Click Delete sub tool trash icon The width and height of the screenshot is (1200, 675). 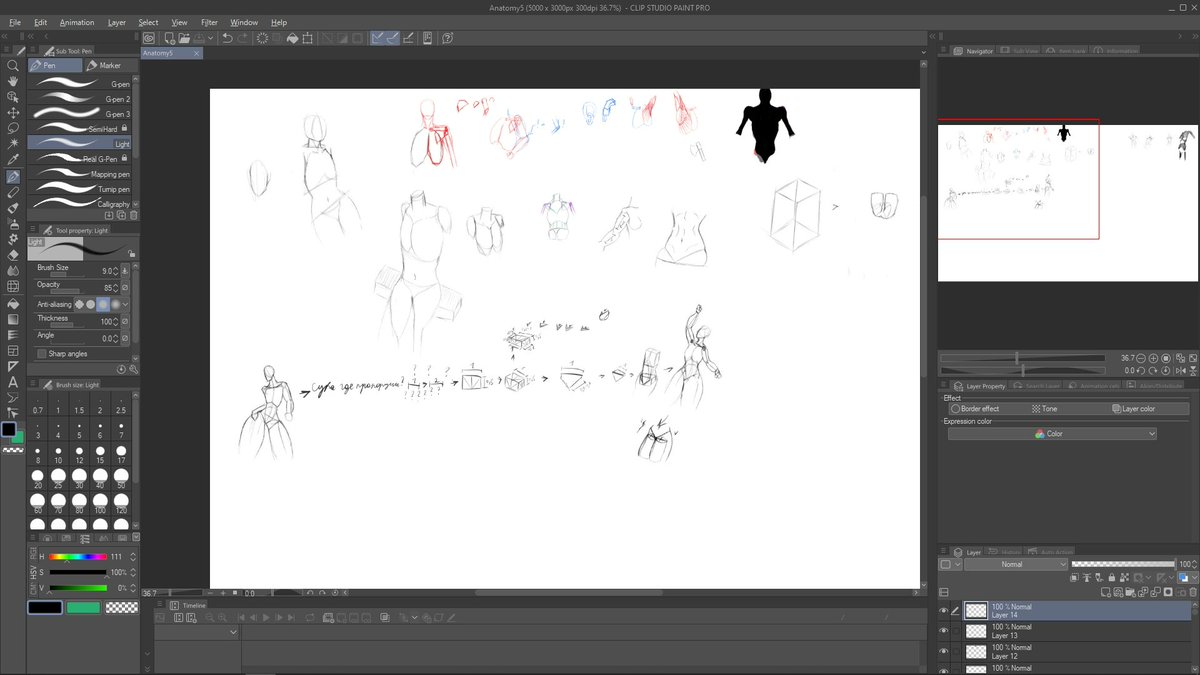coord(133,215)
